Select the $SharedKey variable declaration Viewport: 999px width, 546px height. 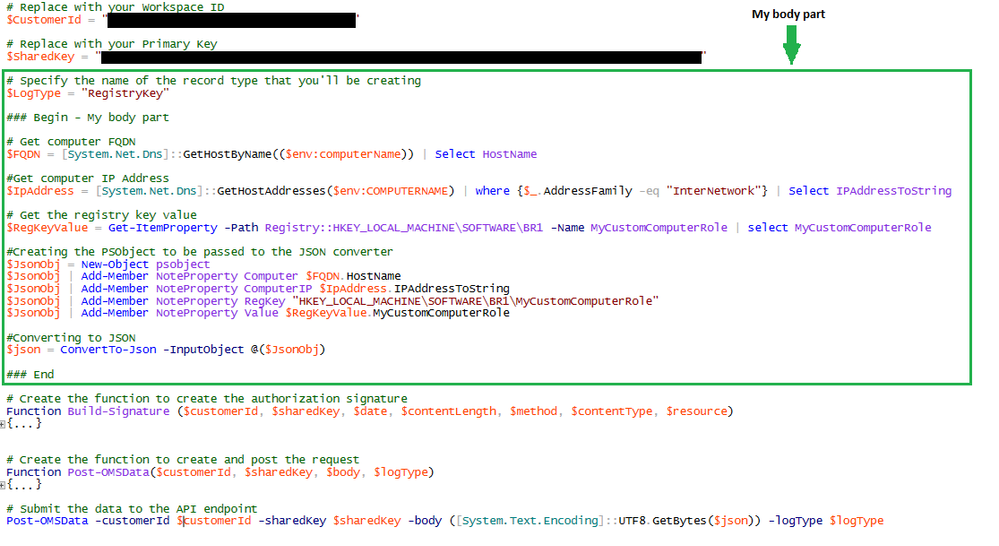(x=41, y=57)
